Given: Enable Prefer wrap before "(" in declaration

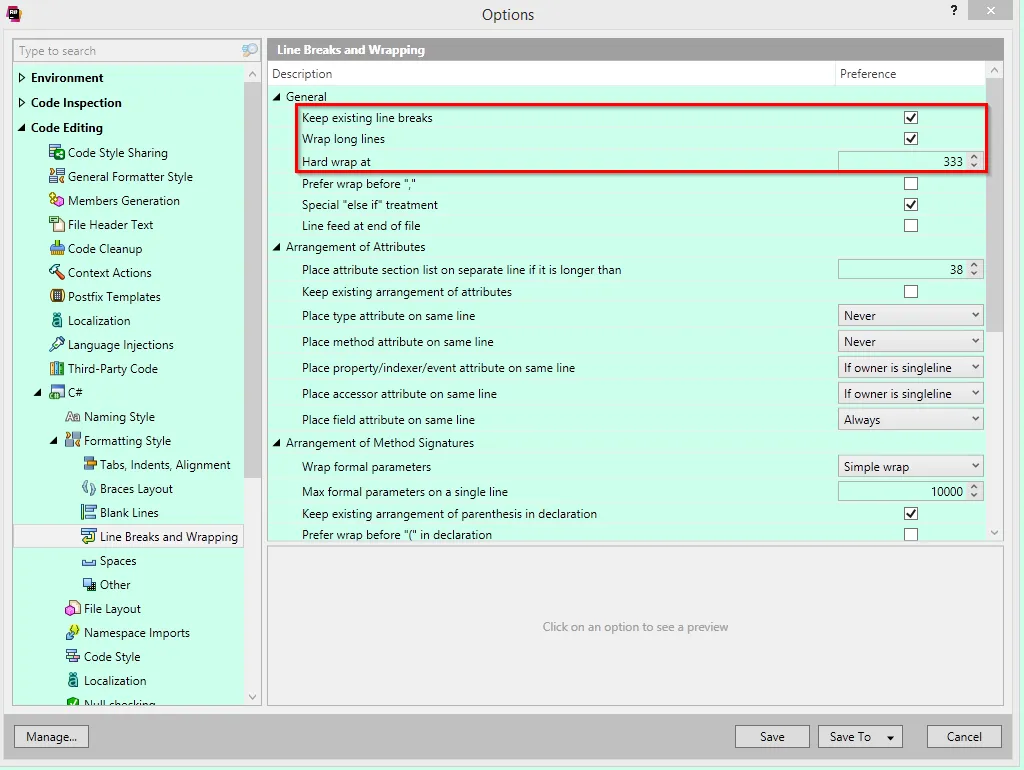Looking at the screenshot, I should (910, 534).
